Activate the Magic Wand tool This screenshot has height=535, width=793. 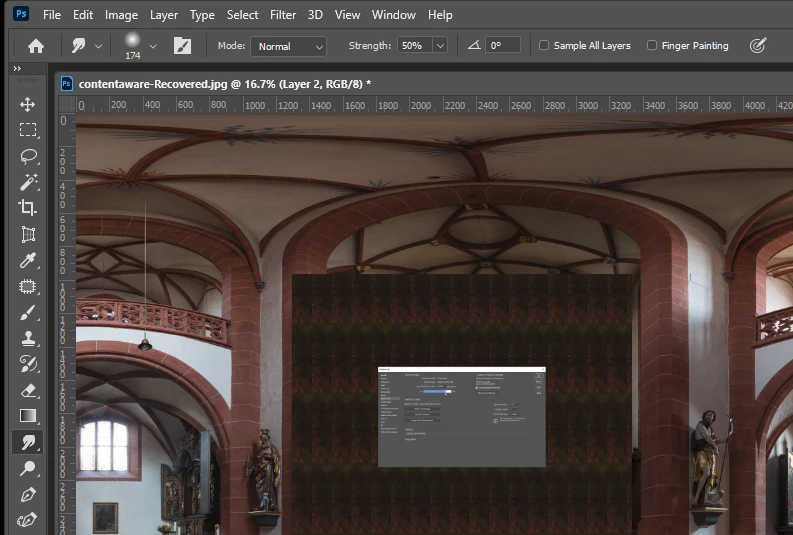28,182
